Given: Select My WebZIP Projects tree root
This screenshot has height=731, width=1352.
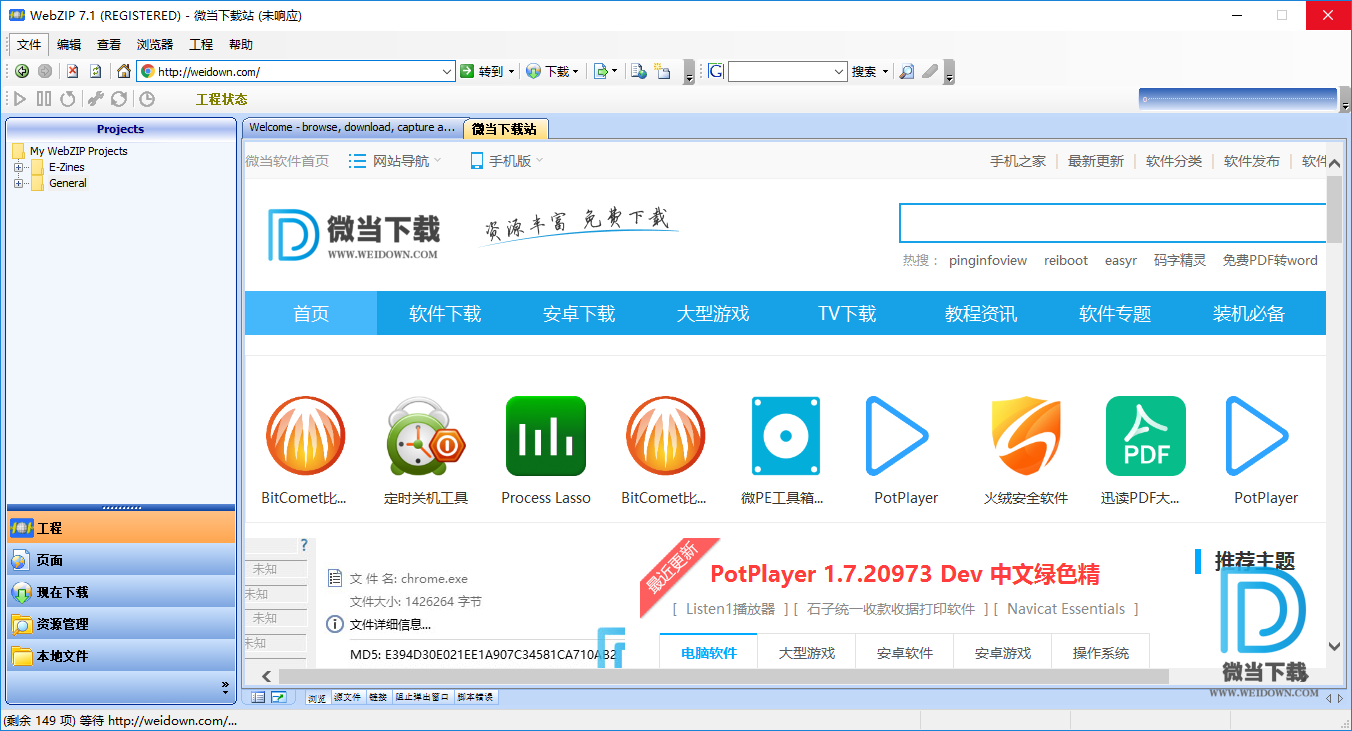Looking at the screenshot, I should (x=78, y=151).
